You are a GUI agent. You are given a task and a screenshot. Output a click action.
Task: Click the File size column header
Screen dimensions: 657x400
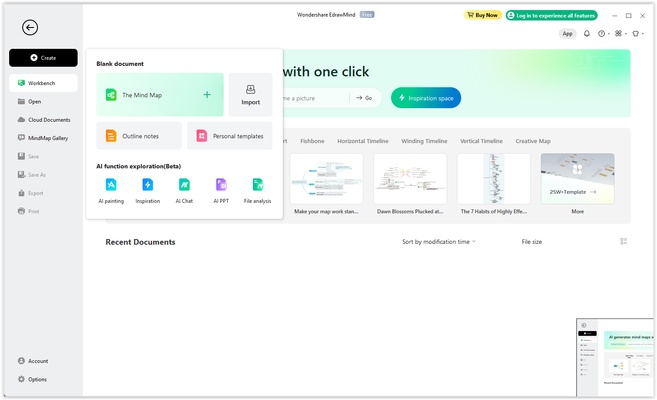point(531,242)
